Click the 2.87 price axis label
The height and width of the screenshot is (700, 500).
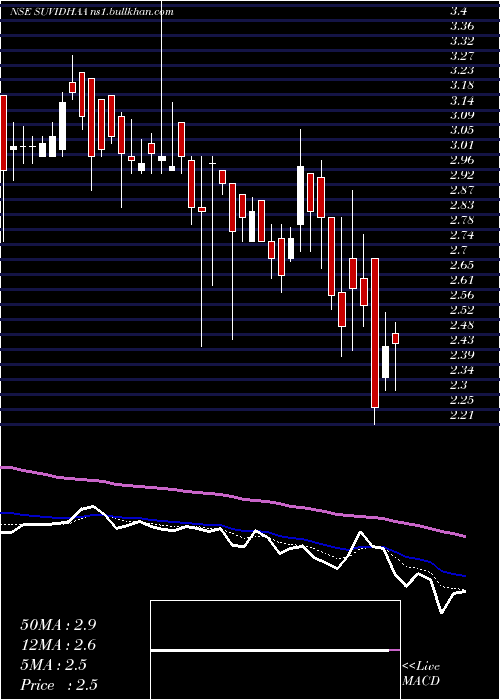pyautogui.click(x=462, y=190)
